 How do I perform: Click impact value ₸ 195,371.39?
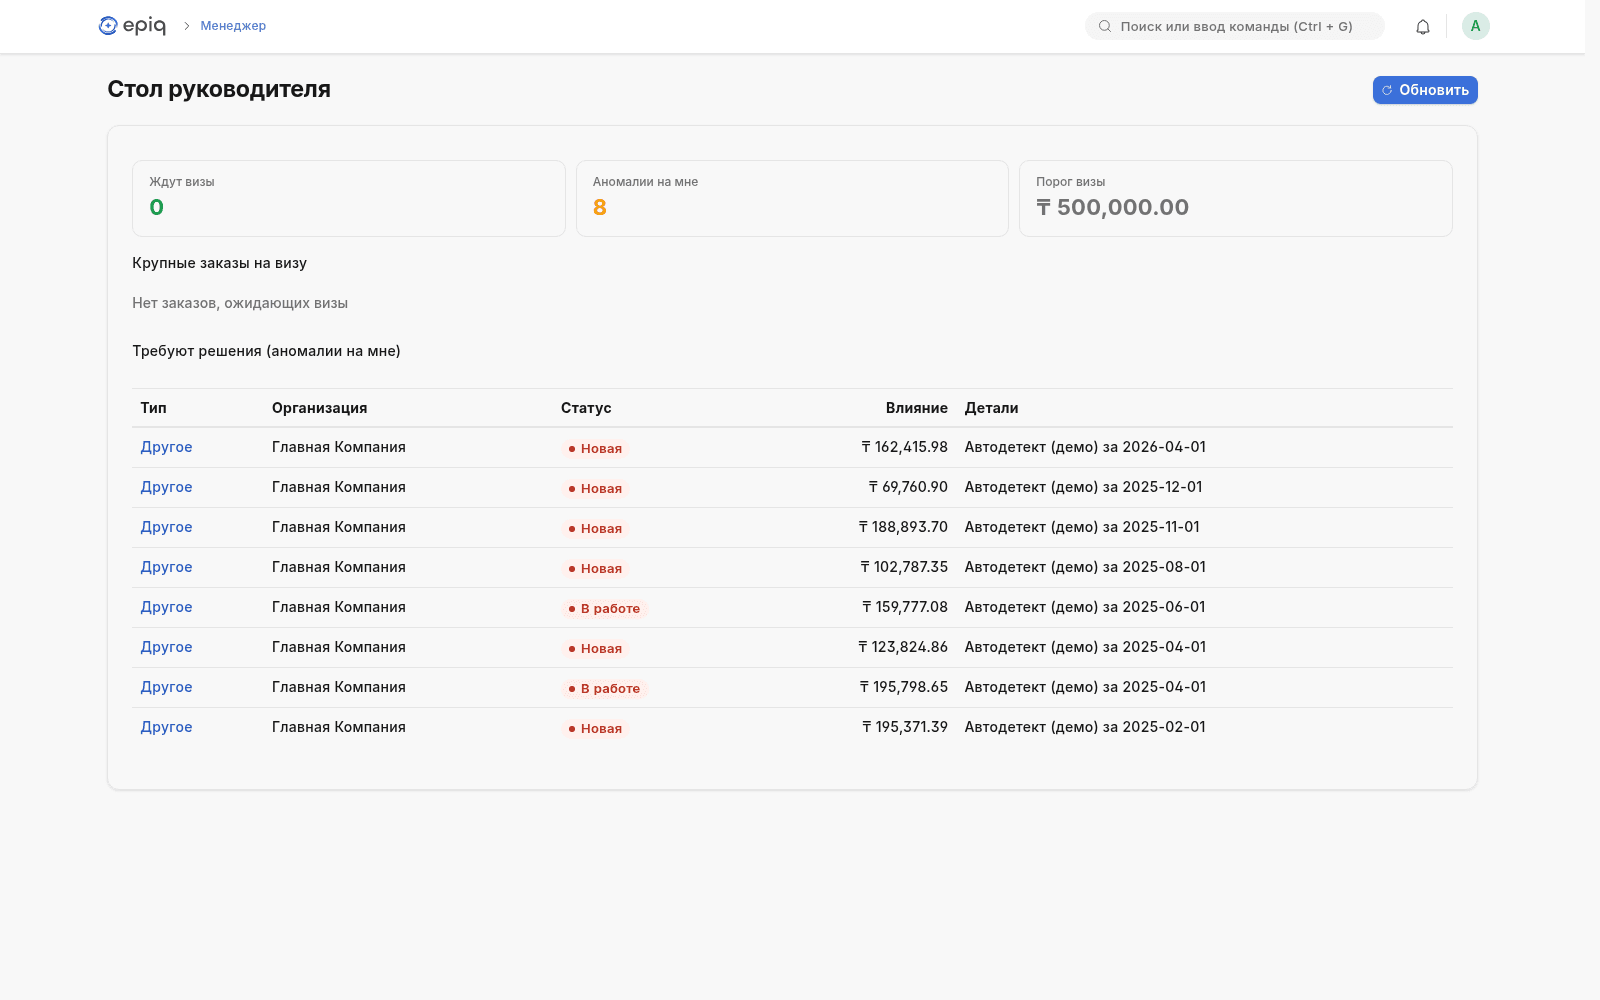(x=905, y=727)
